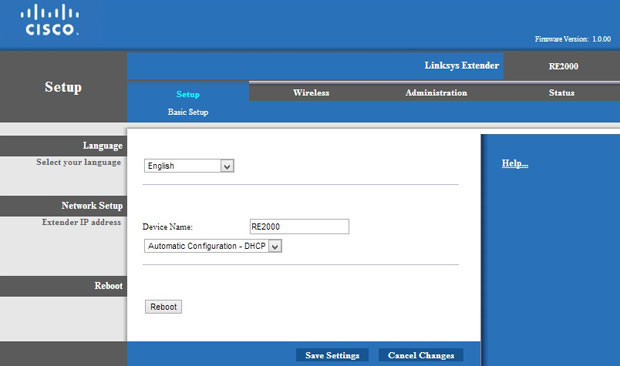Click the large Setup title

coord(63,87)
